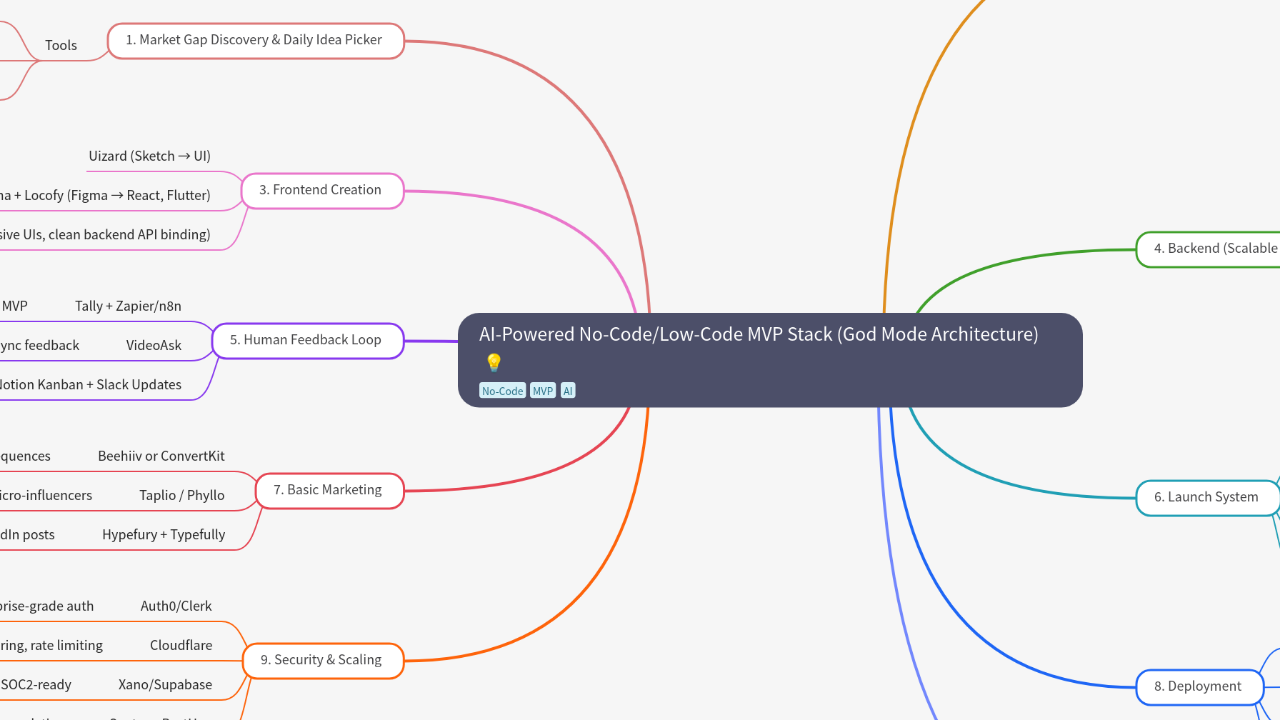This screenshot has height=720, width=1280.
Task: Select the 9. Security & Scaling node
Action: (323, 660)
